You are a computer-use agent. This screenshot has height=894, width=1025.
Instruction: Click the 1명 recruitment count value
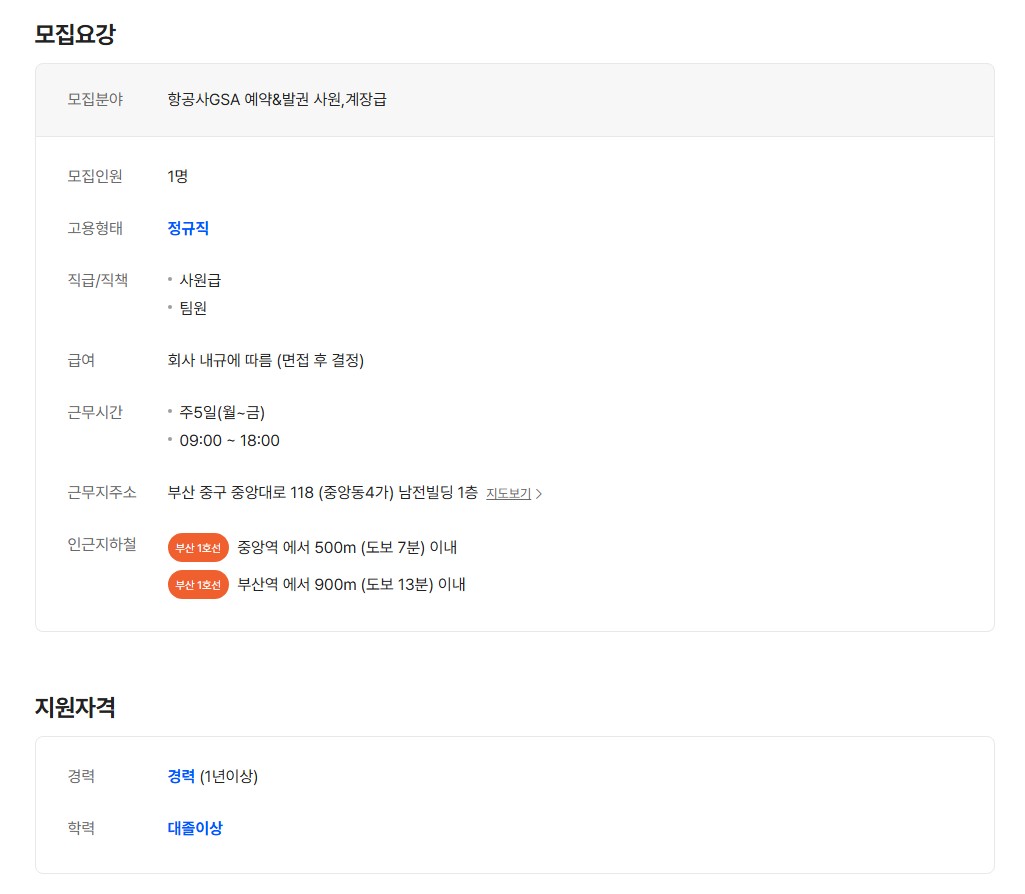(x=178, y=176)
